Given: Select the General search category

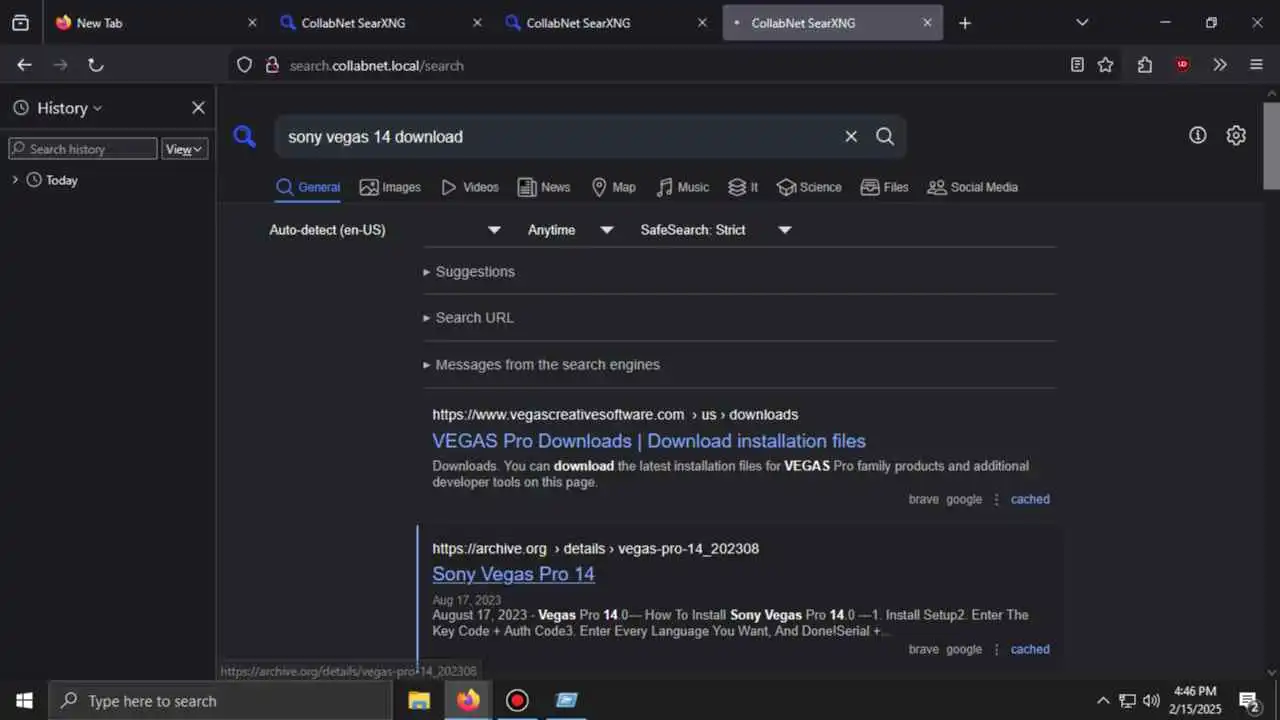Looking at the screenshot, I should coord(308,187).
